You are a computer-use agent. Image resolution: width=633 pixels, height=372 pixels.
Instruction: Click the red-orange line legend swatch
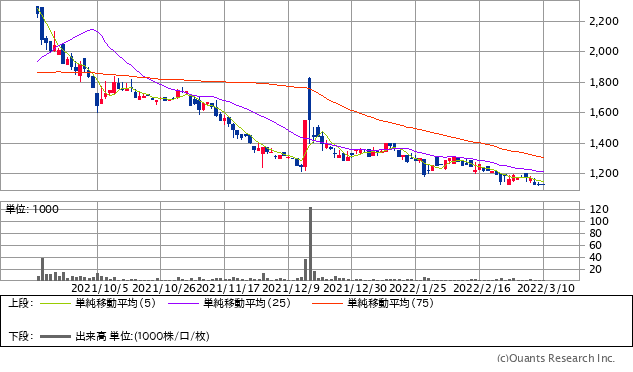click(x=327, y=303)
